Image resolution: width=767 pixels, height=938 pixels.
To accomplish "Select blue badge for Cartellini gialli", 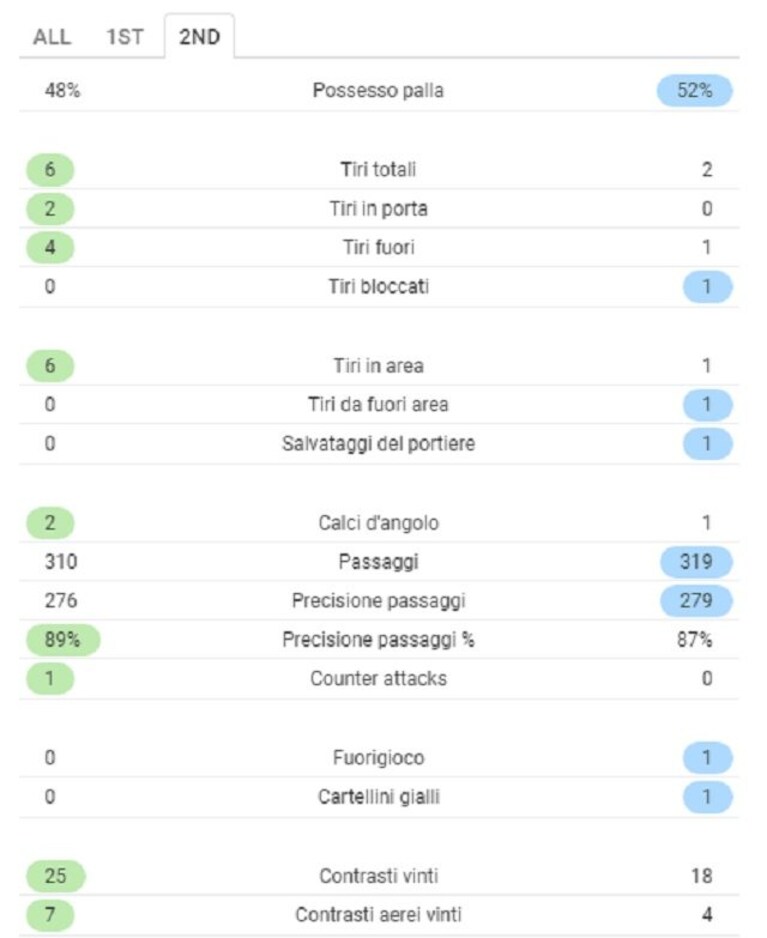I will [x=707, y=797].
